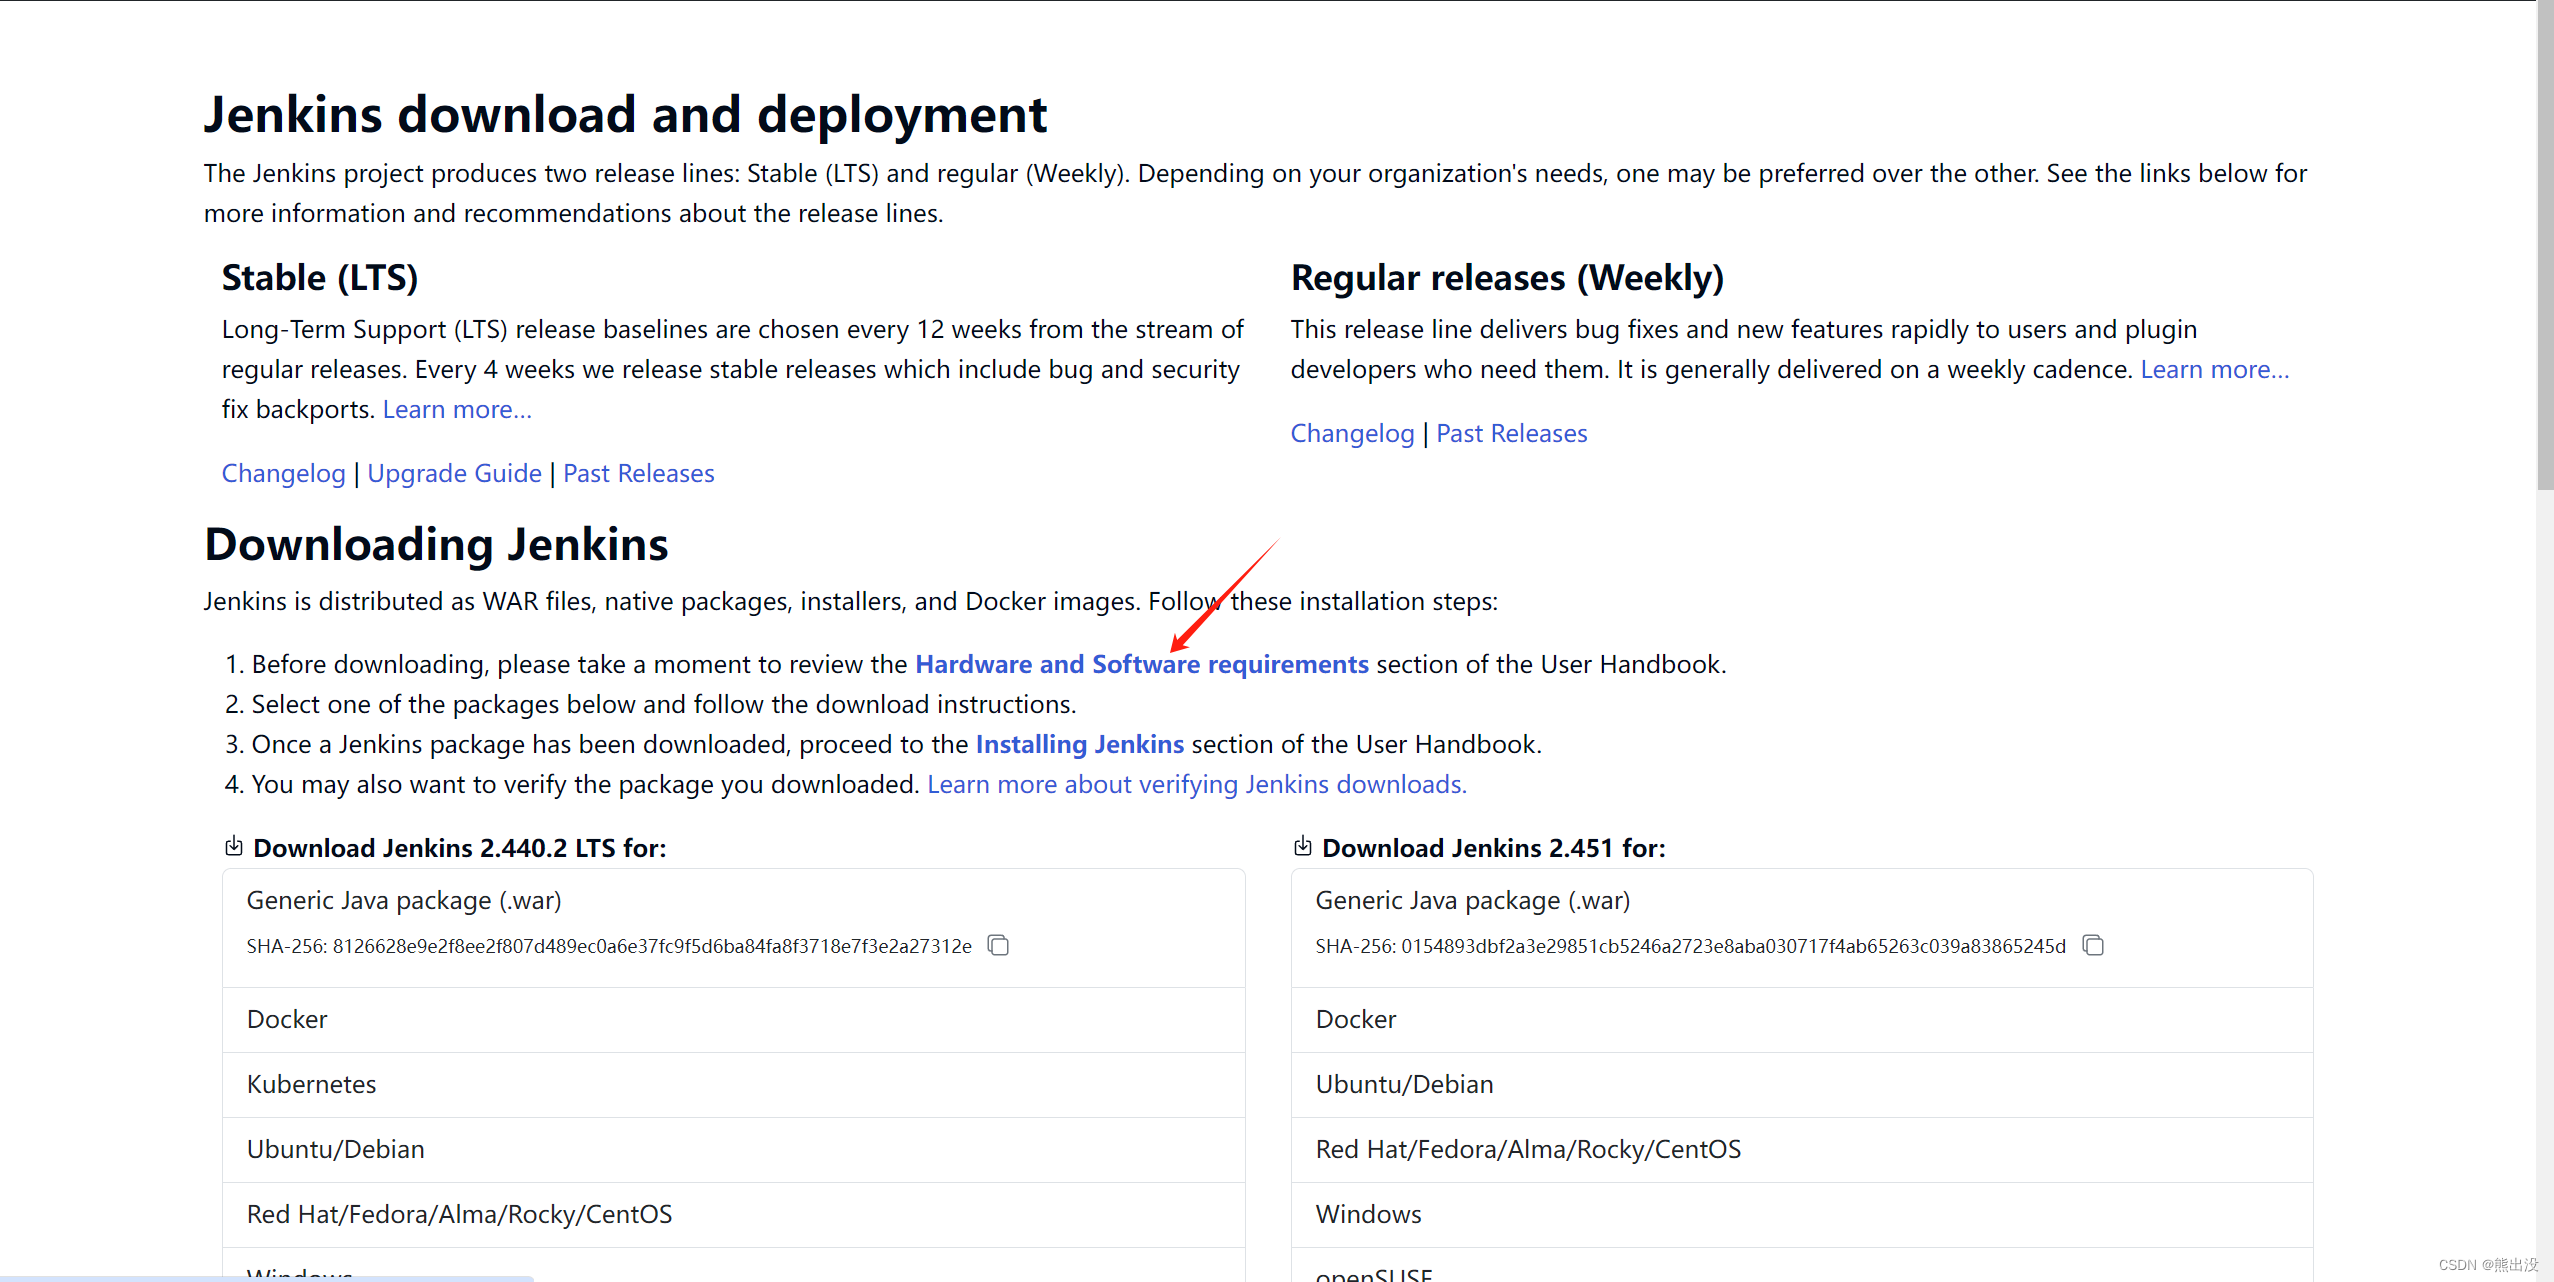
Task: Expand the Docker option under the LTS downloads
Action: 286,1019
